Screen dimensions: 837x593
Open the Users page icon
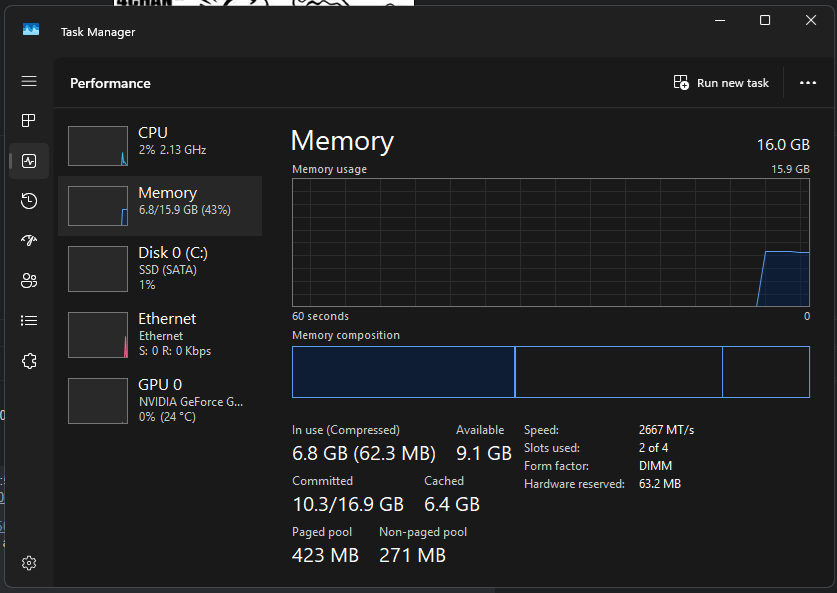pos(29,281)
